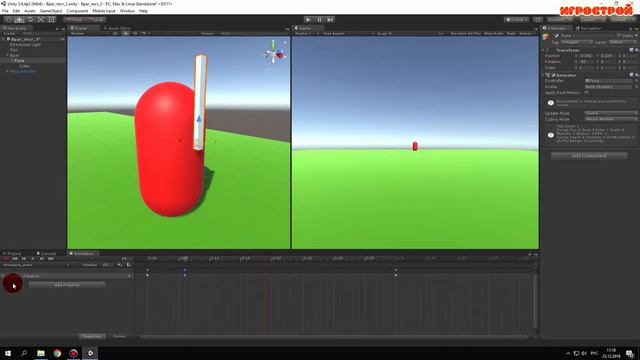Toggle Pivot/Center handle position button

pyautogui.click(x=74, y=20)
